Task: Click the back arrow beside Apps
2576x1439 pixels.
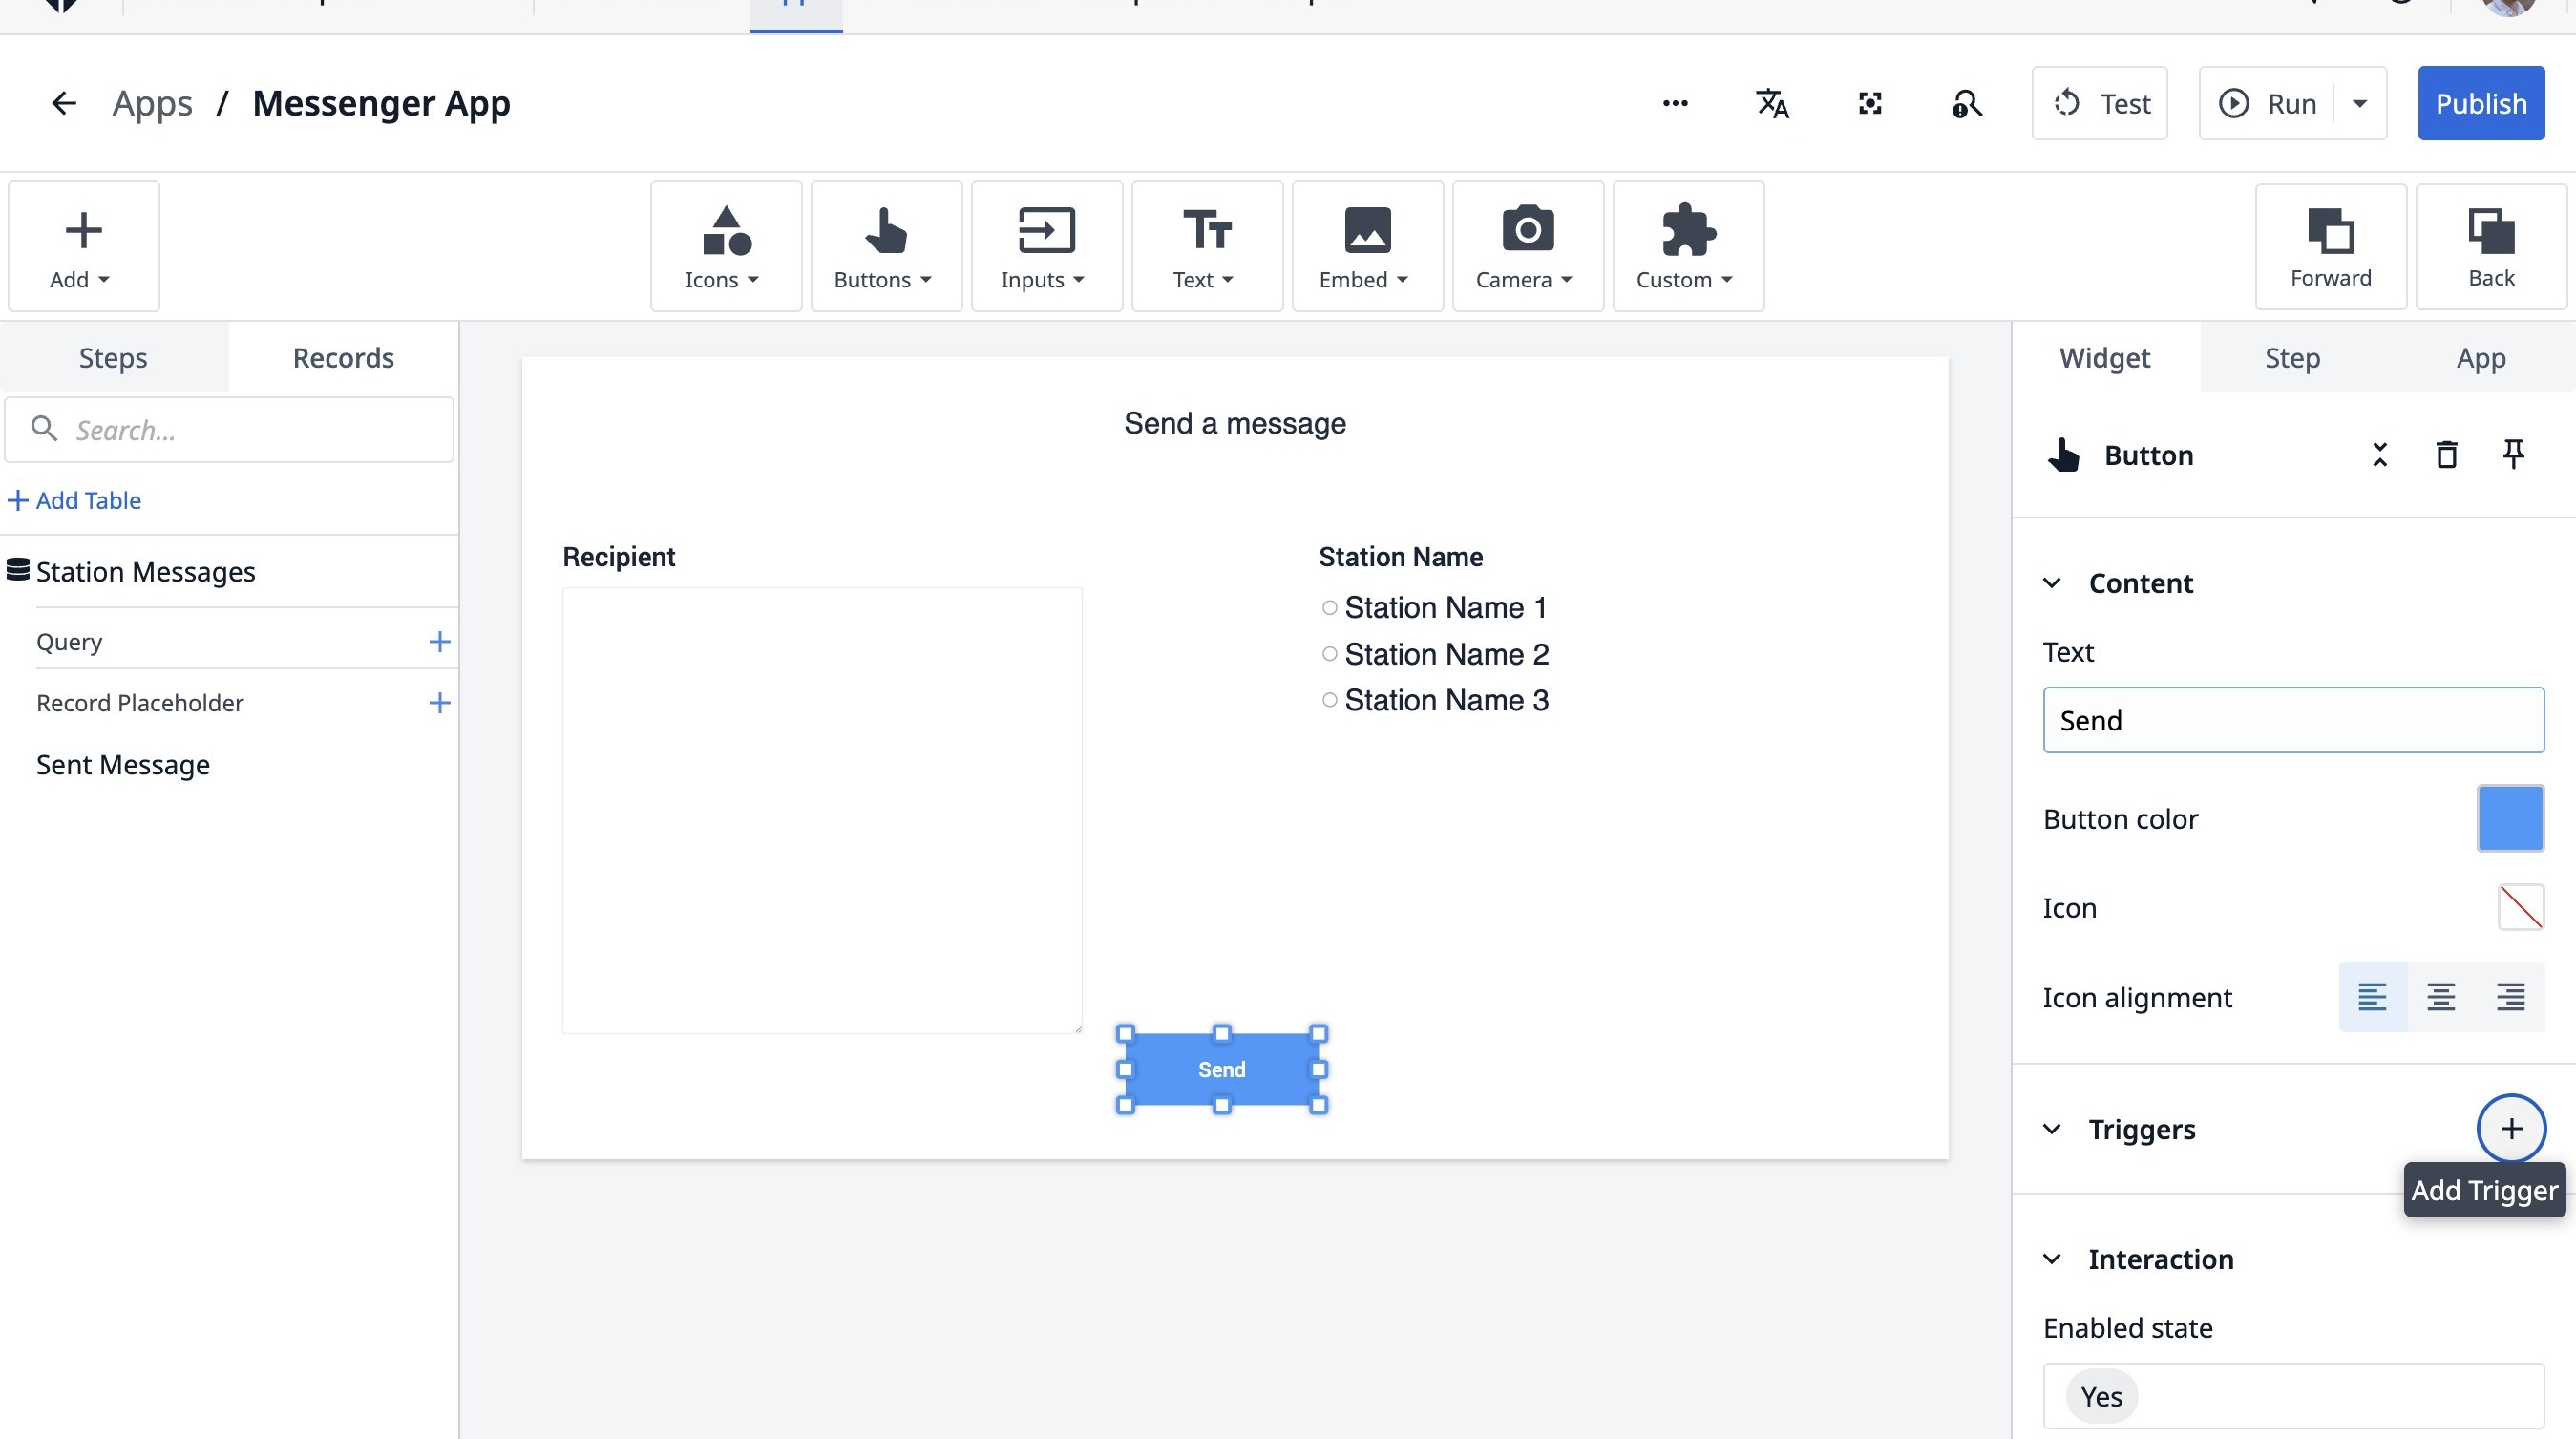Action: (x=63, y=103)
